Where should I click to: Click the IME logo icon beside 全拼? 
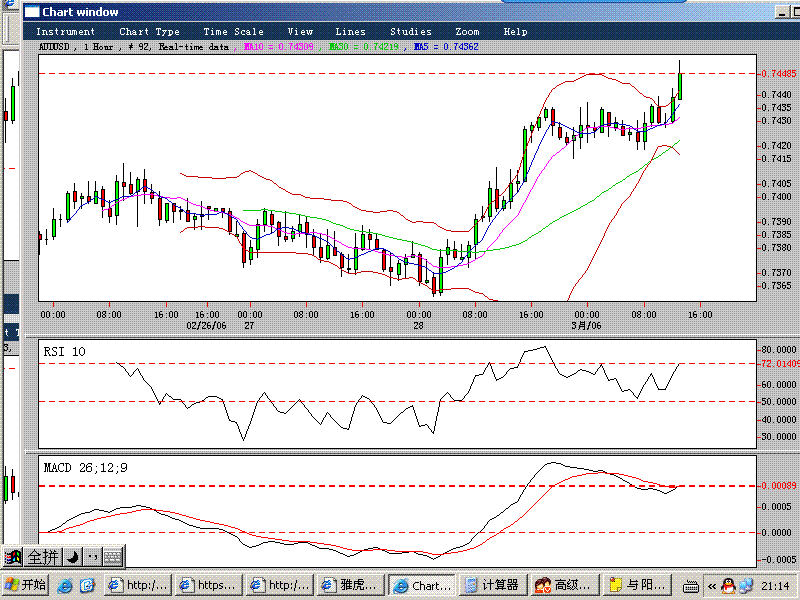pyautogui.click(x=13, y=557)
